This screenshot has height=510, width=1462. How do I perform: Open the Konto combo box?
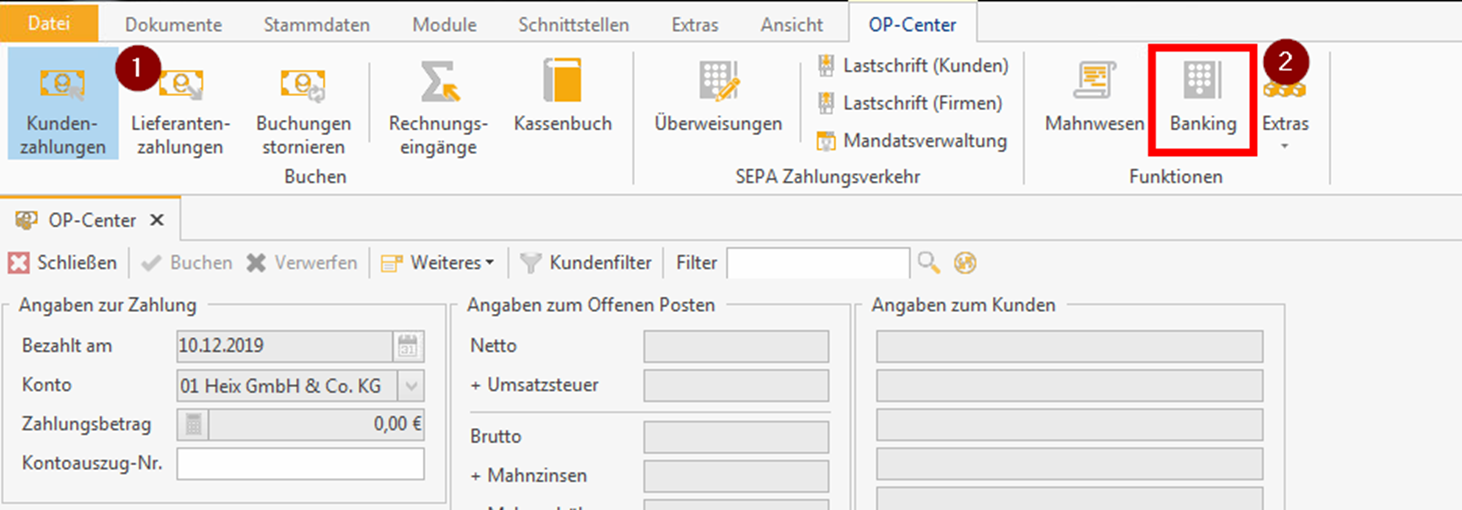pyautogui.click(x=411, y=386)
